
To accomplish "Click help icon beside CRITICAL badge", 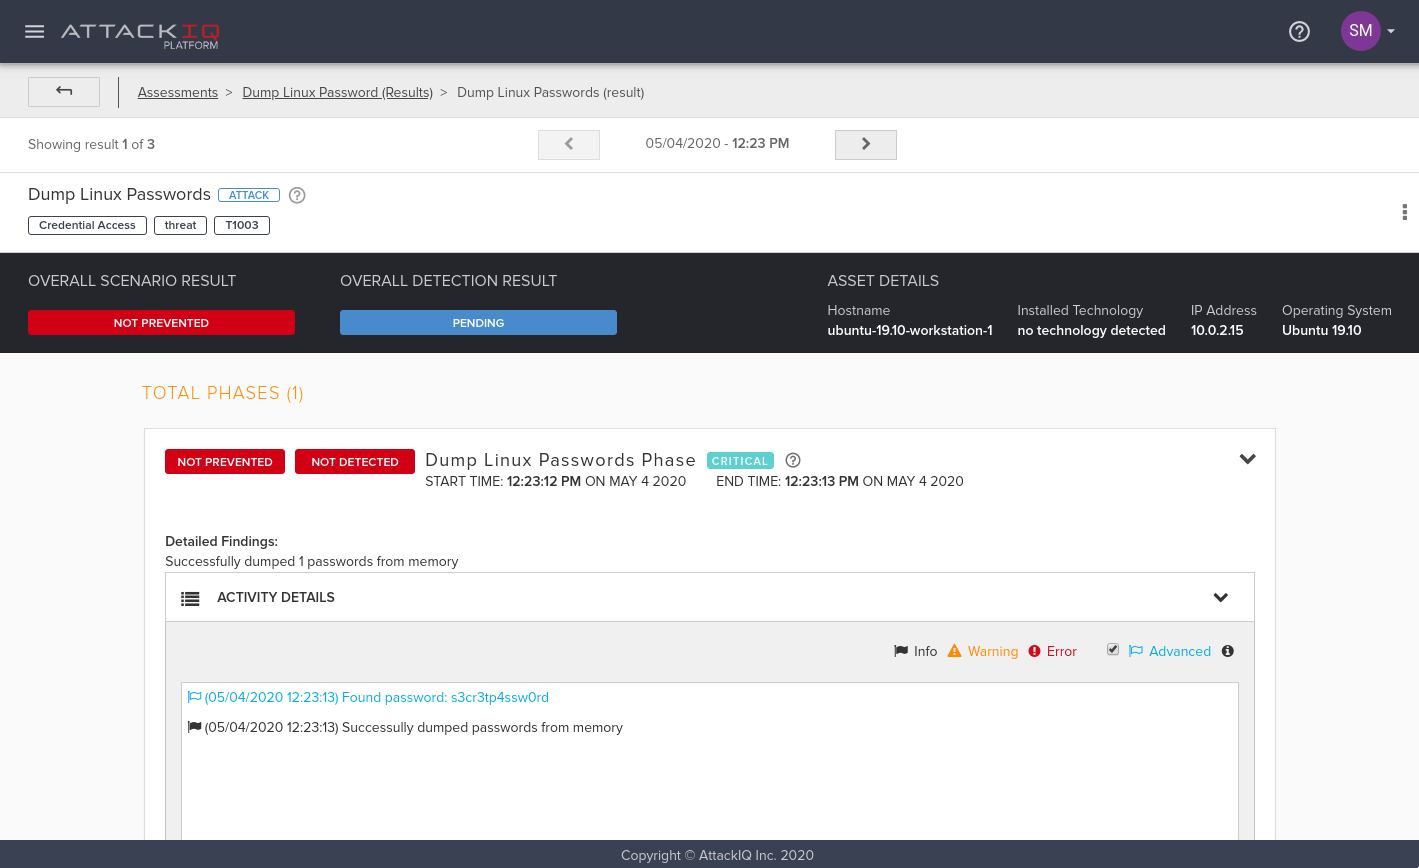I will click(x=793, y=460).
